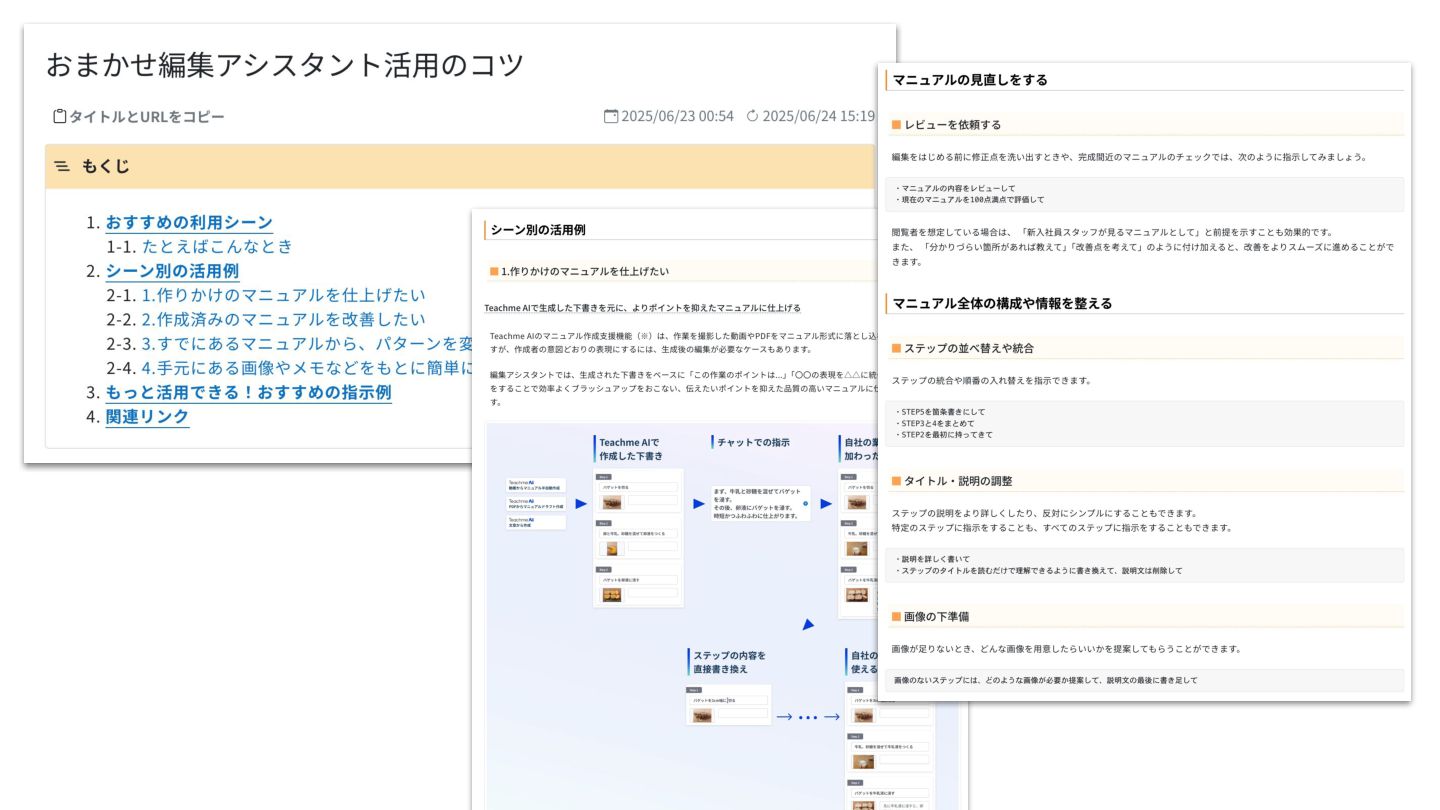
Task: Click the line ・STEP5を箇条書きにして
Action: (x=941, y=411)
